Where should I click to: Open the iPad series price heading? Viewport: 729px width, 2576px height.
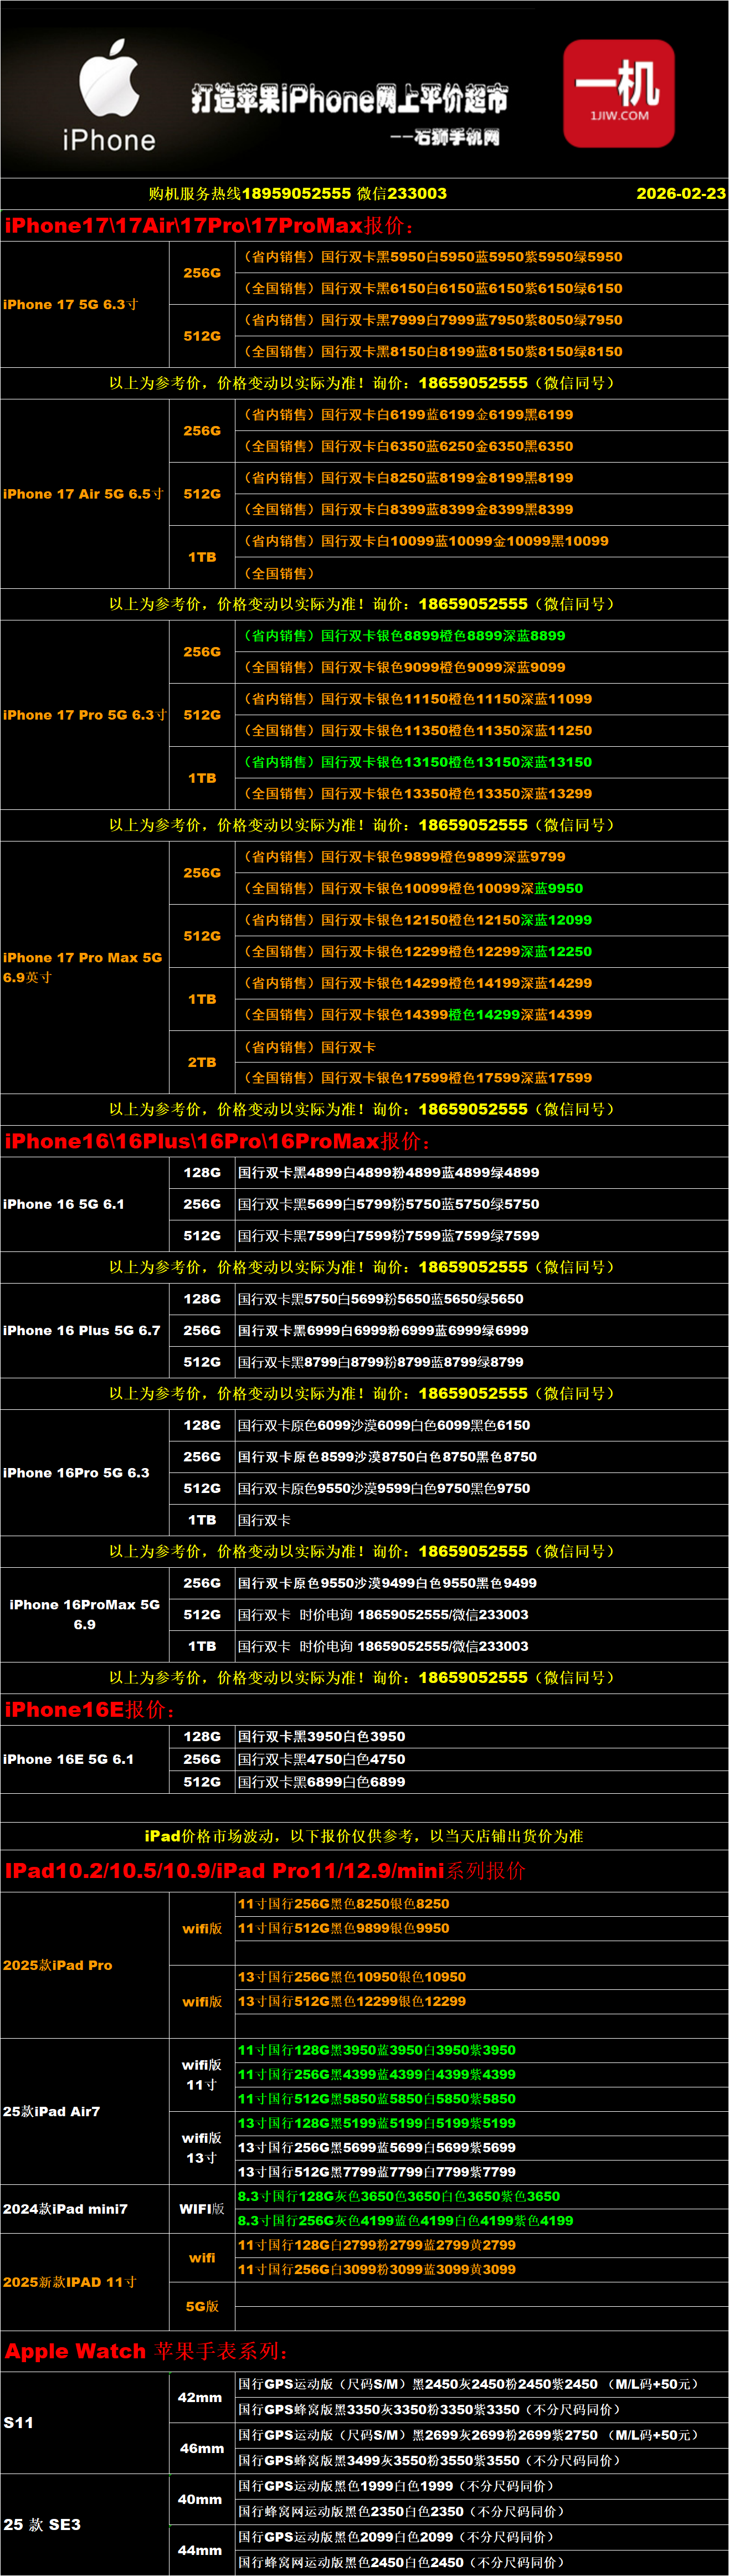264,1870
